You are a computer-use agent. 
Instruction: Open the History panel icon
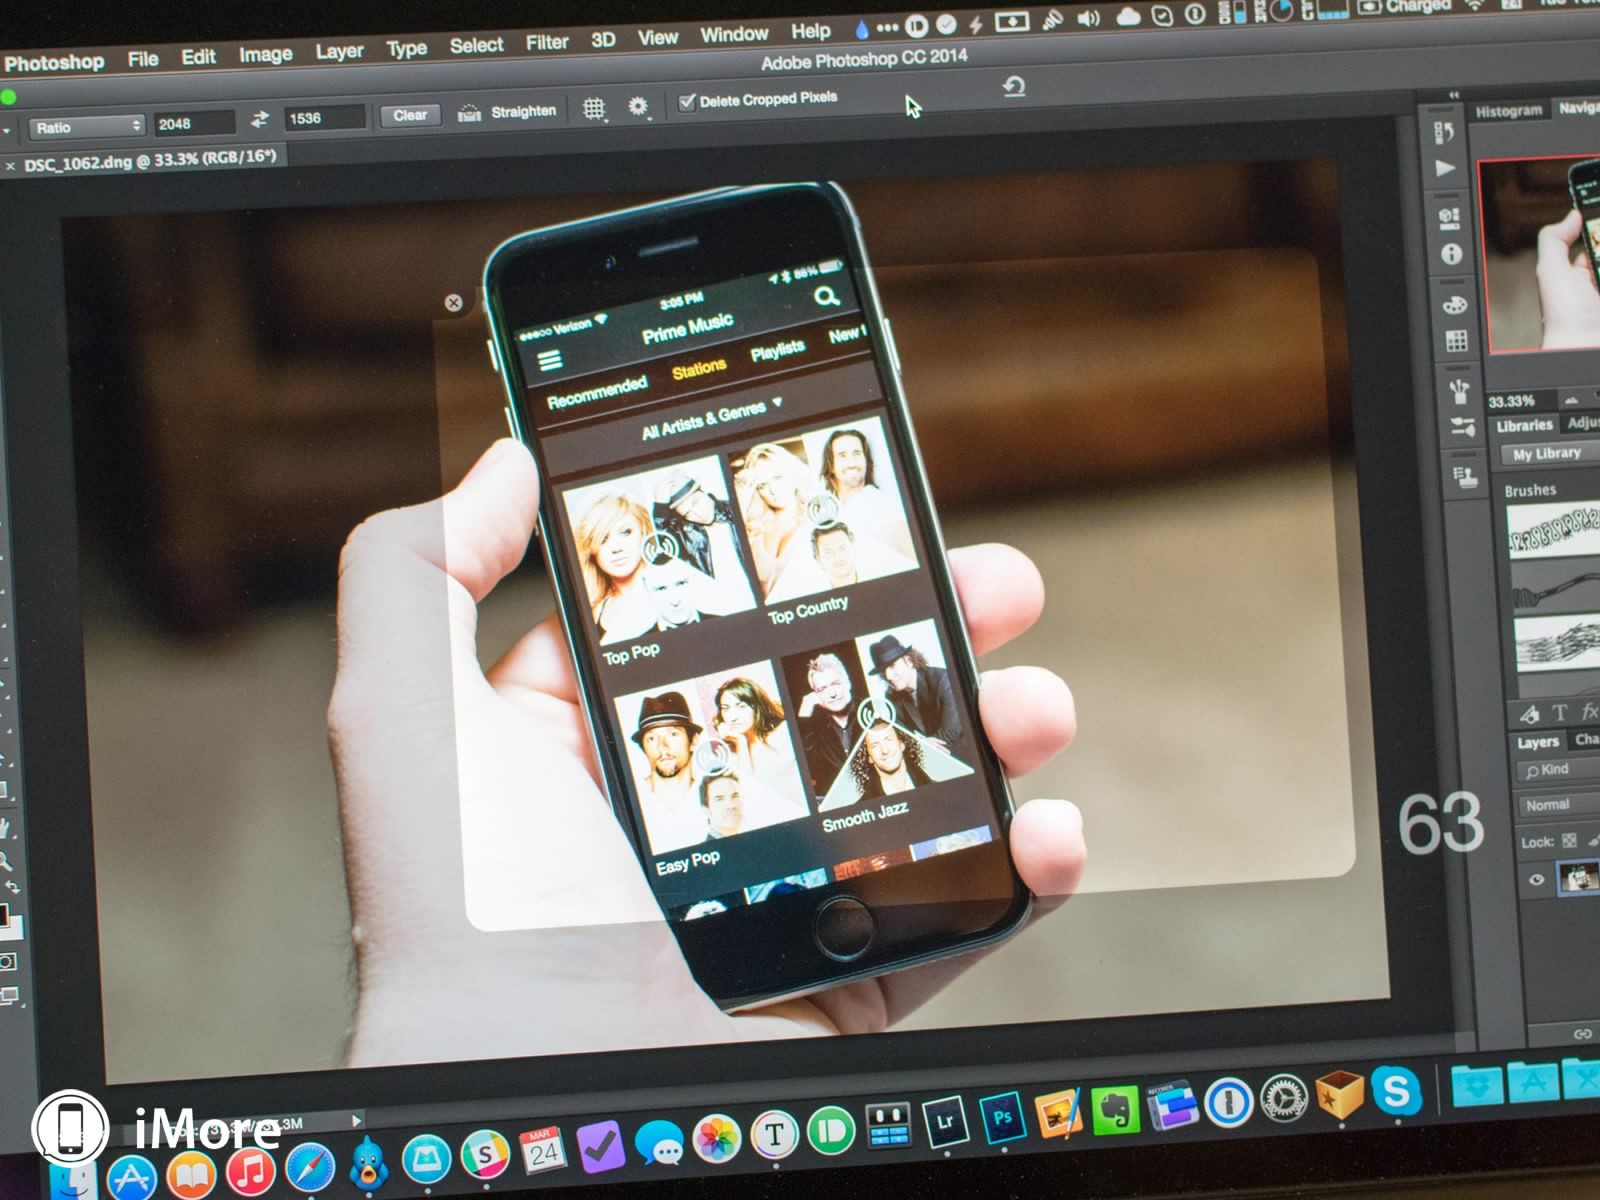pyautogui.click(x=1444, y=133)
